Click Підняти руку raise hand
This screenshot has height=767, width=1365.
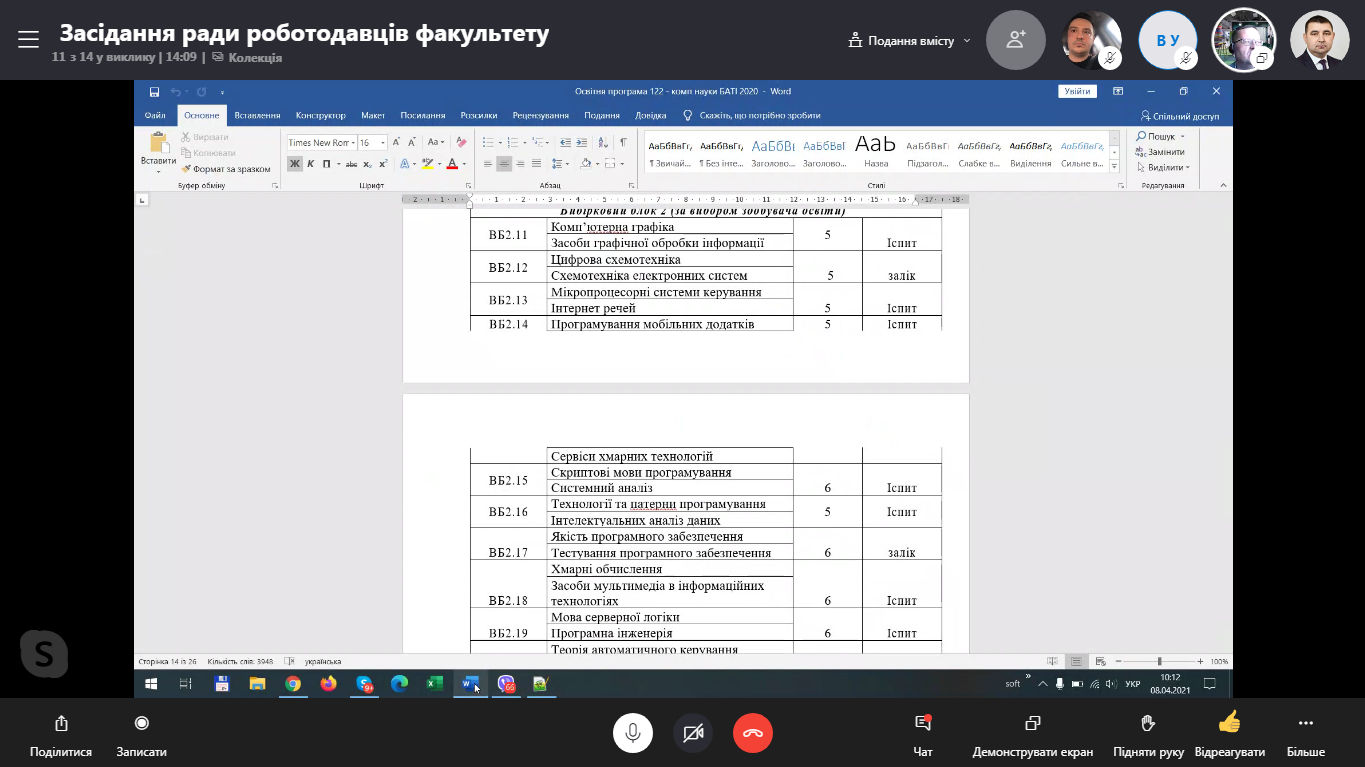[1148, 733]
